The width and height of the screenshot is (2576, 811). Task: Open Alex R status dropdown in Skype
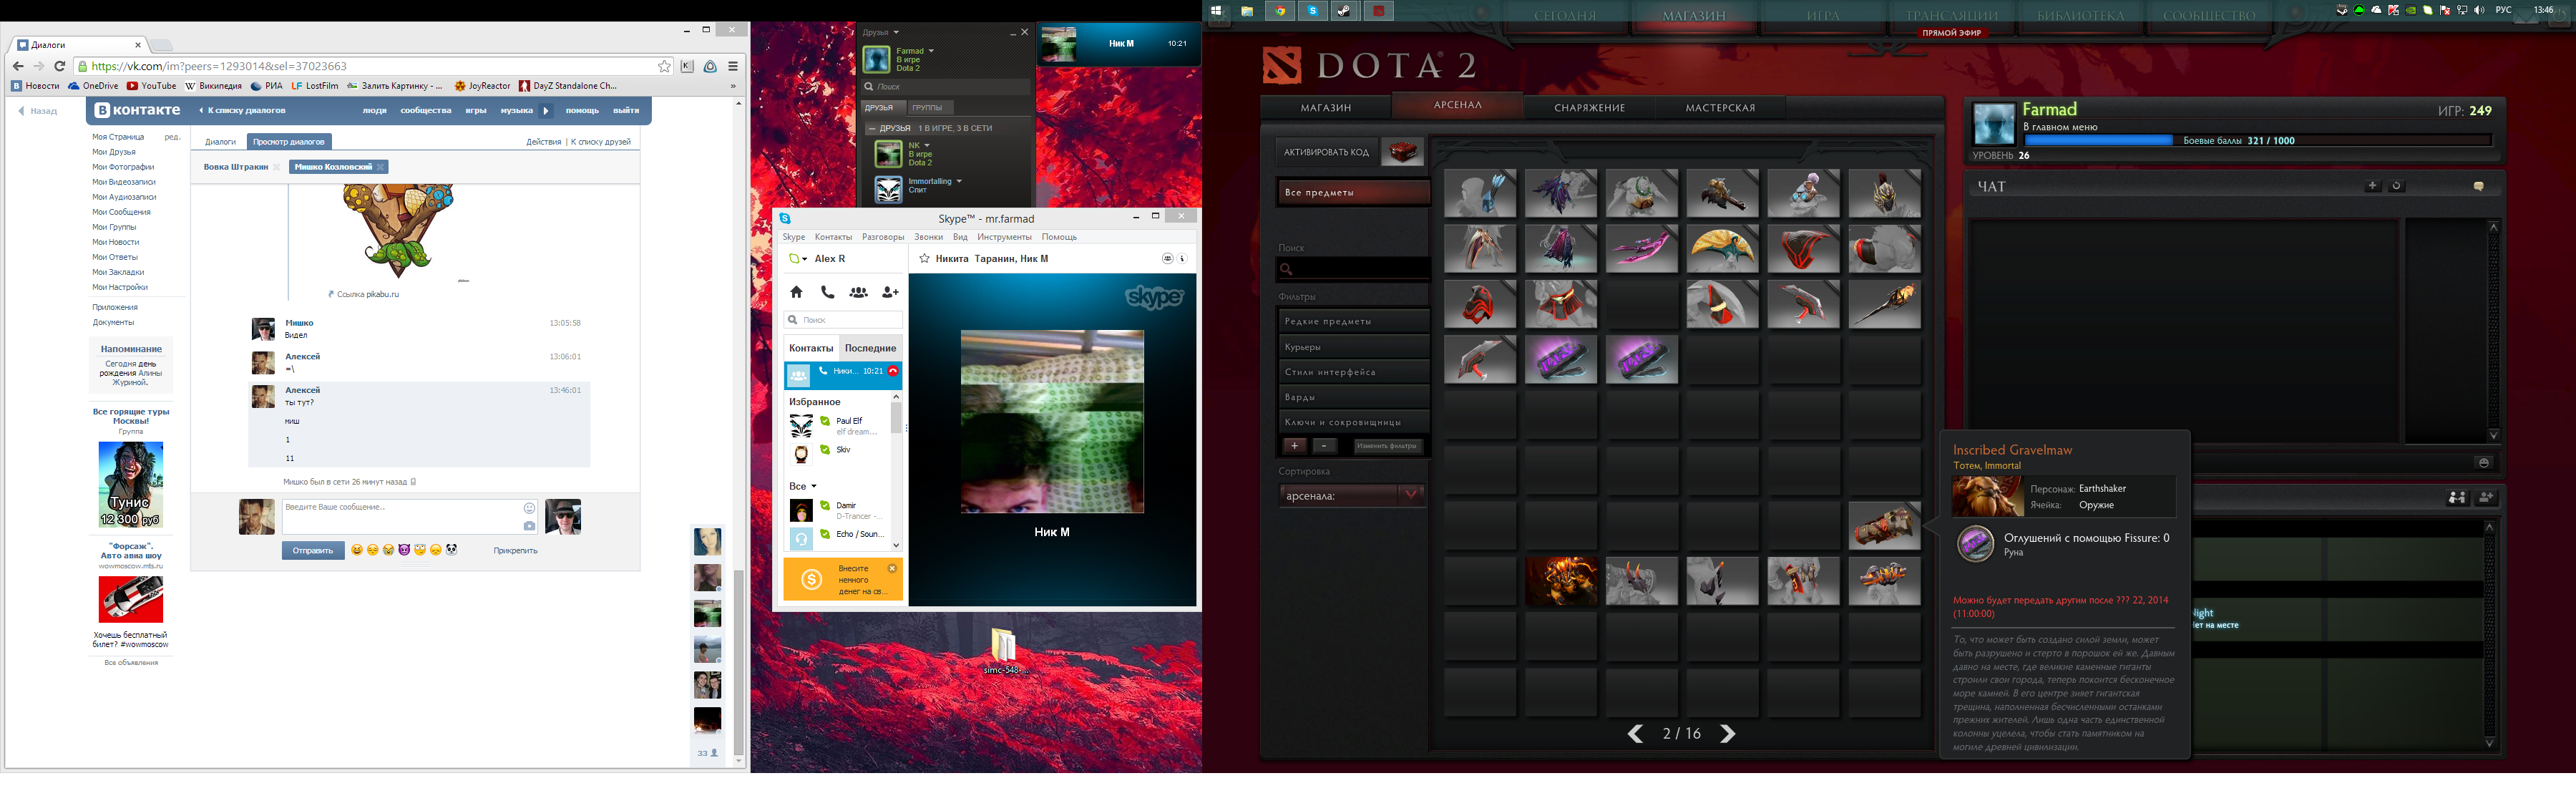[804, 259]
